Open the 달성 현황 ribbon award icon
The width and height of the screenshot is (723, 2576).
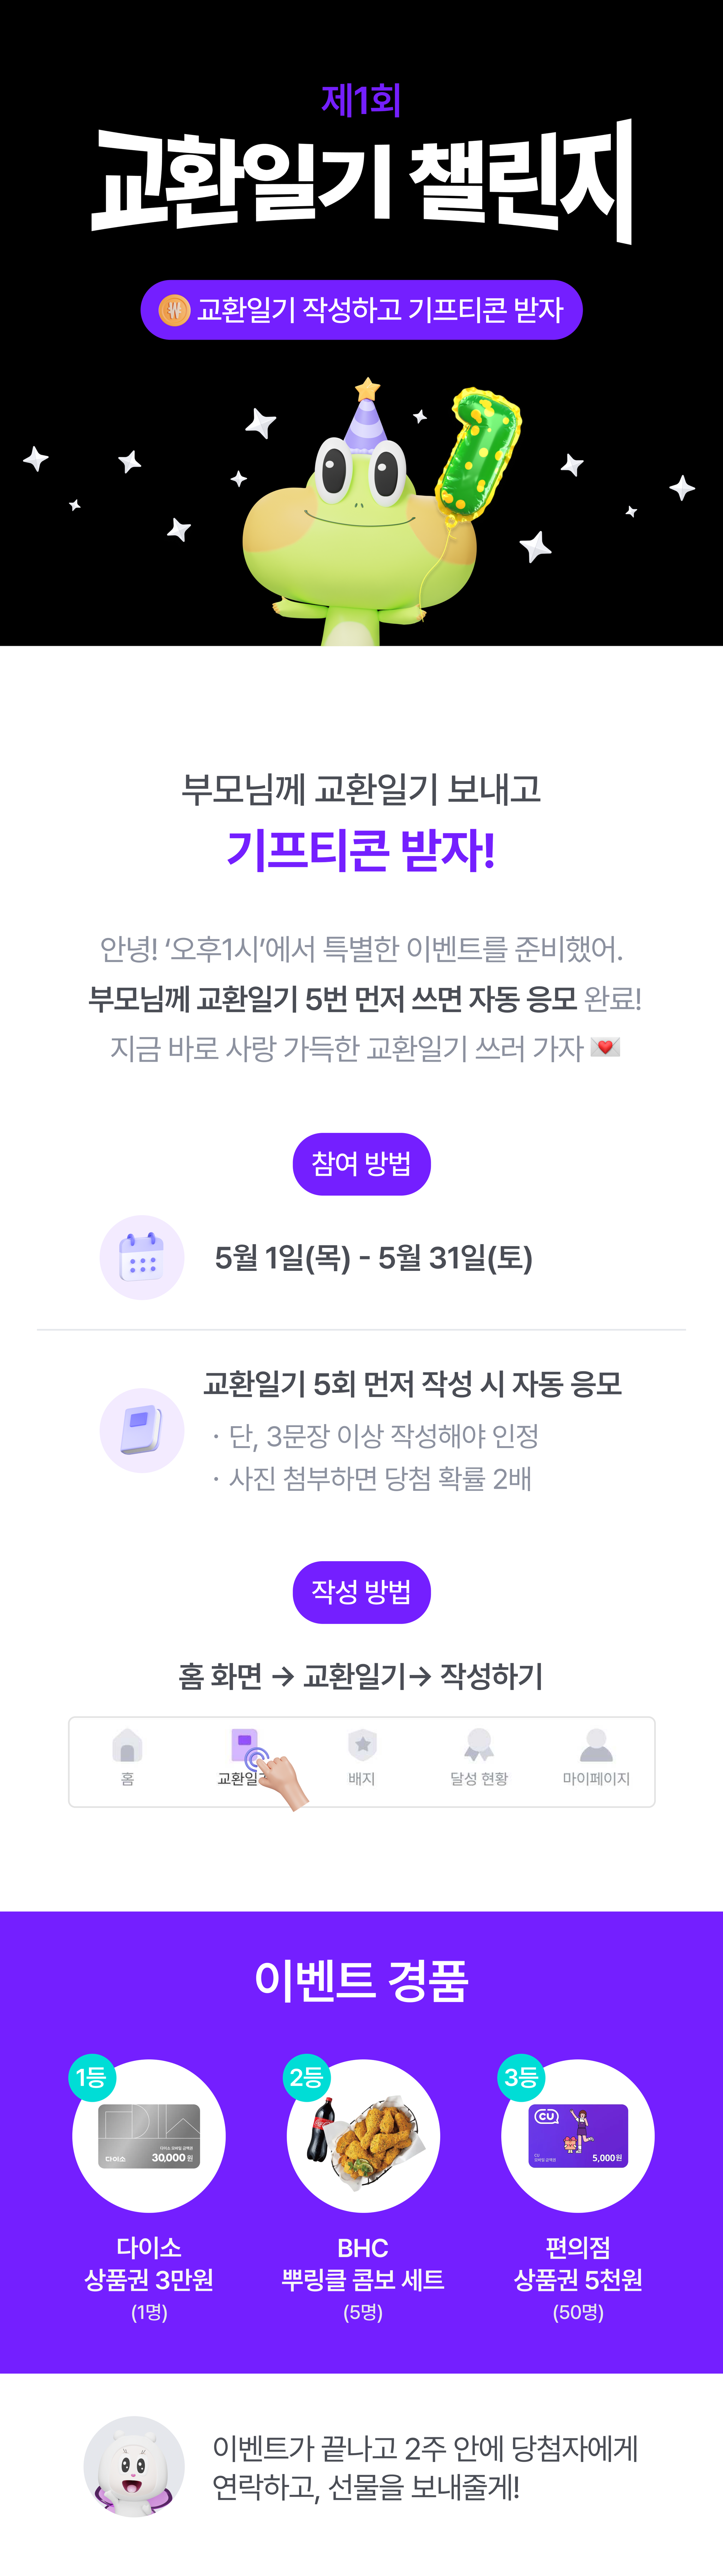(x=479, y=1745)
